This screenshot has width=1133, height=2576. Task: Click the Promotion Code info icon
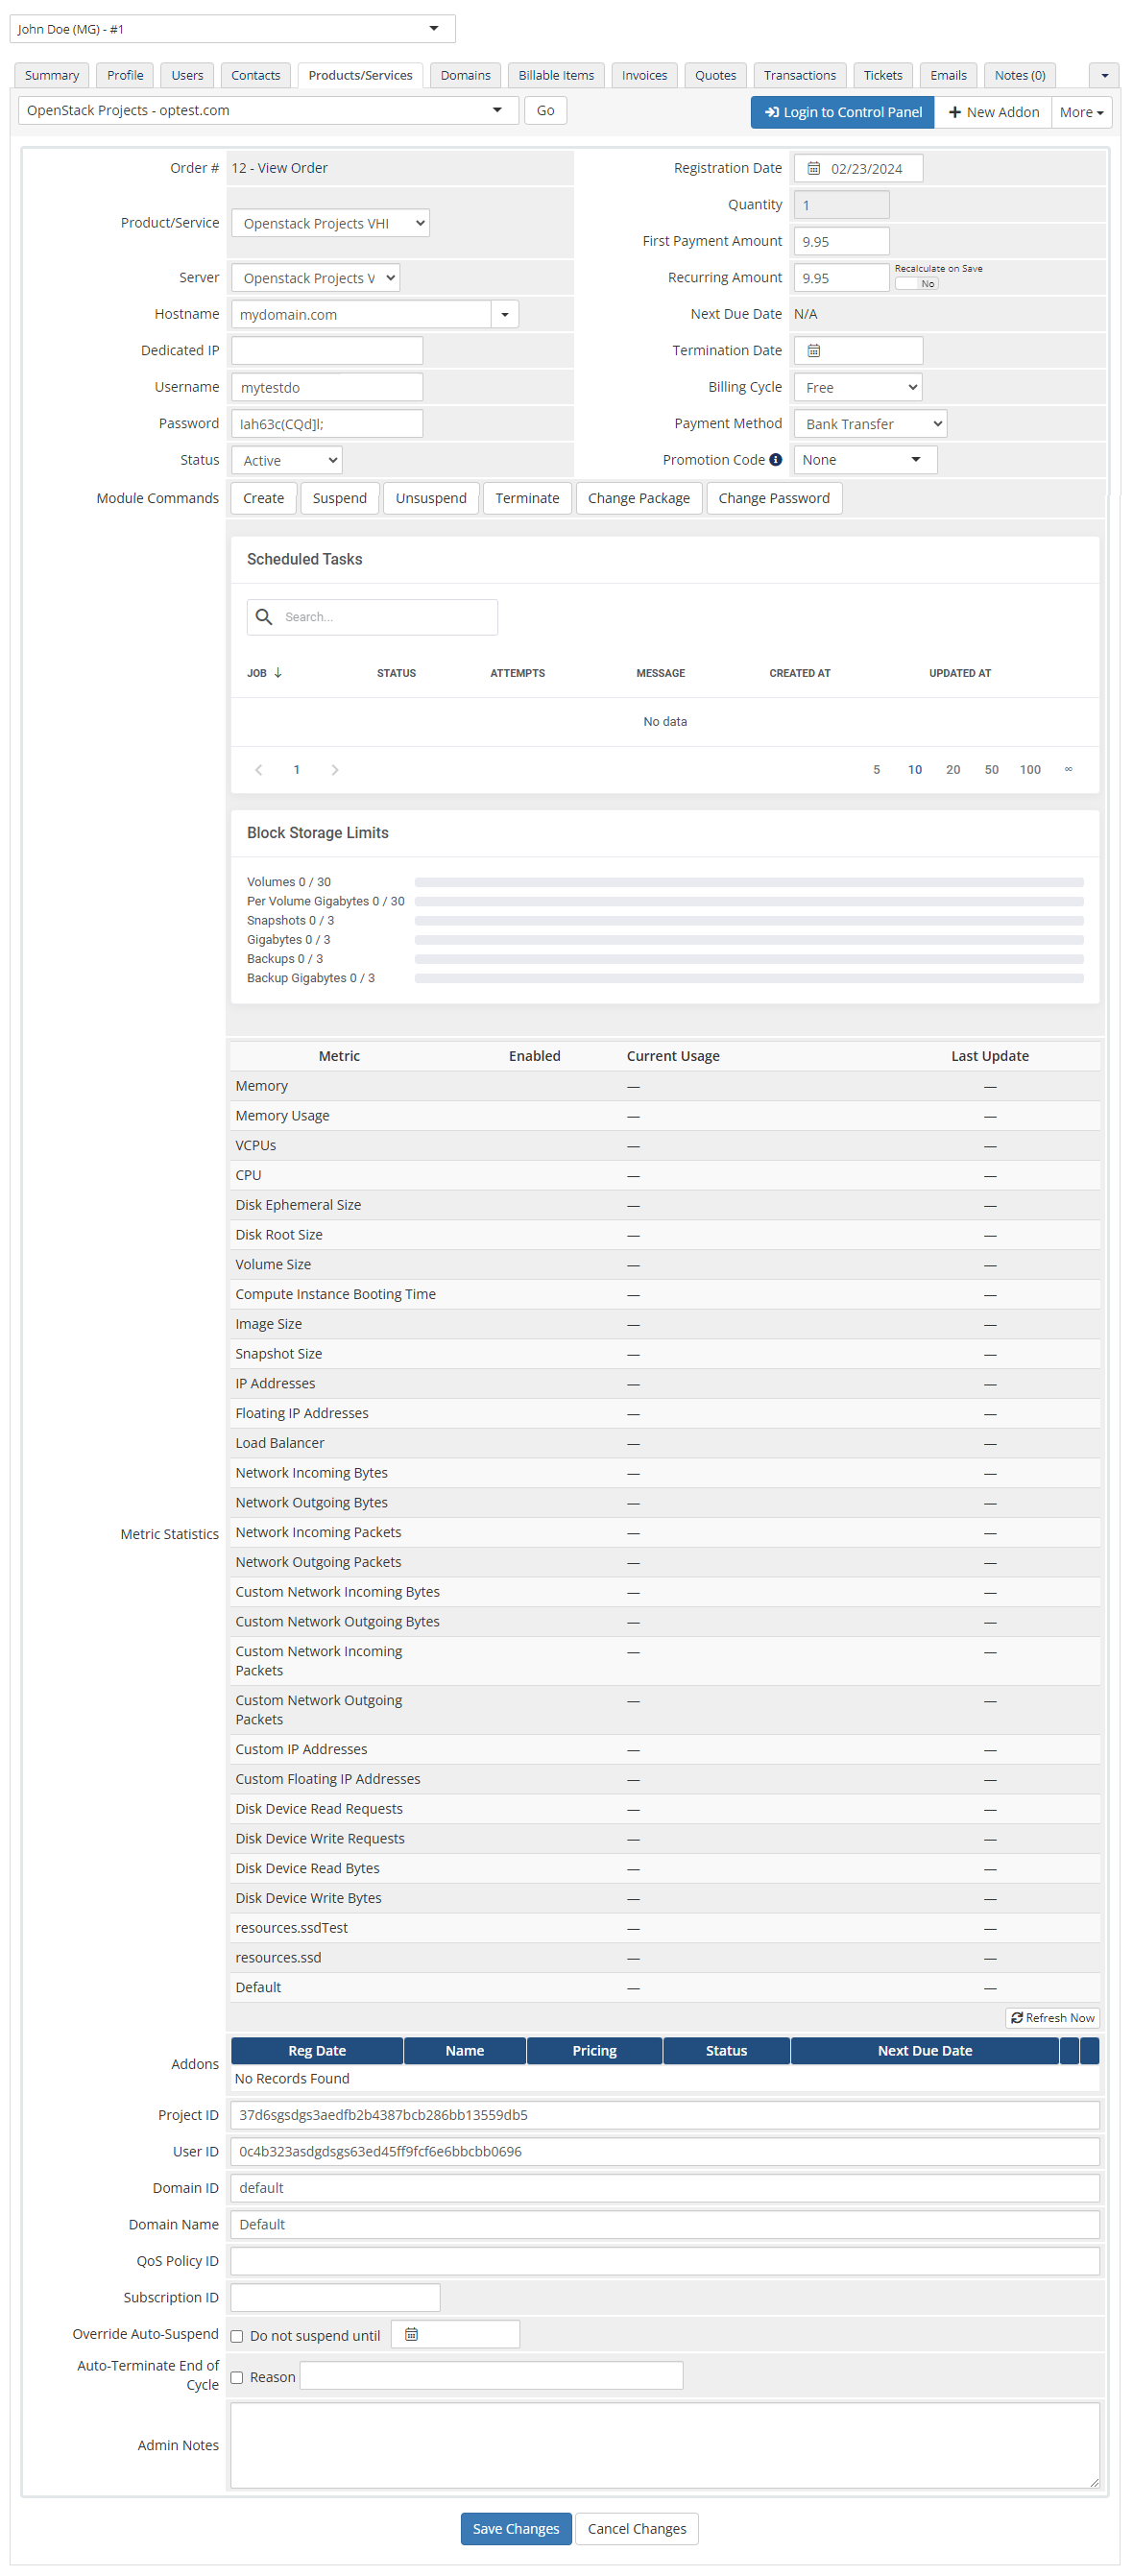pos(775,460)
